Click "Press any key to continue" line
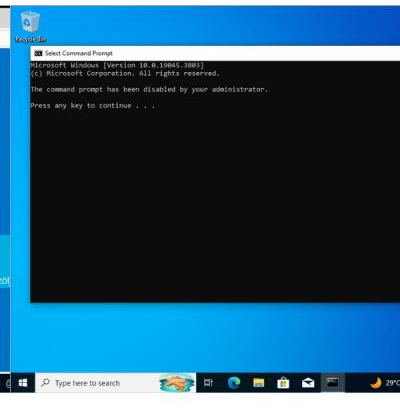 click(x=93, y=106)
